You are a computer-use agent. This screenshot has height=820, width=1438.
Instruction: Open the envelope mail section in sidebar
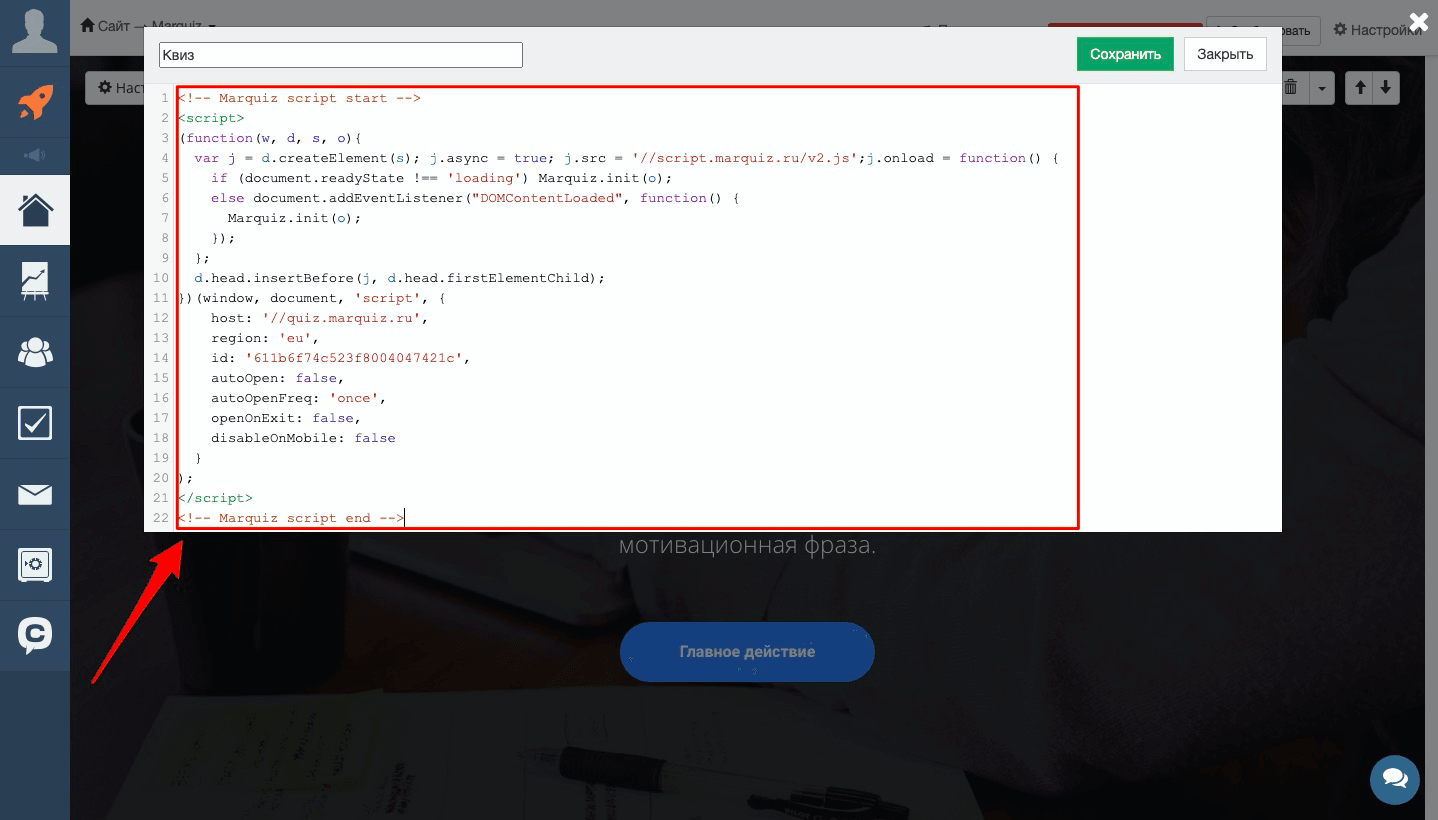(x=35, y=494)
